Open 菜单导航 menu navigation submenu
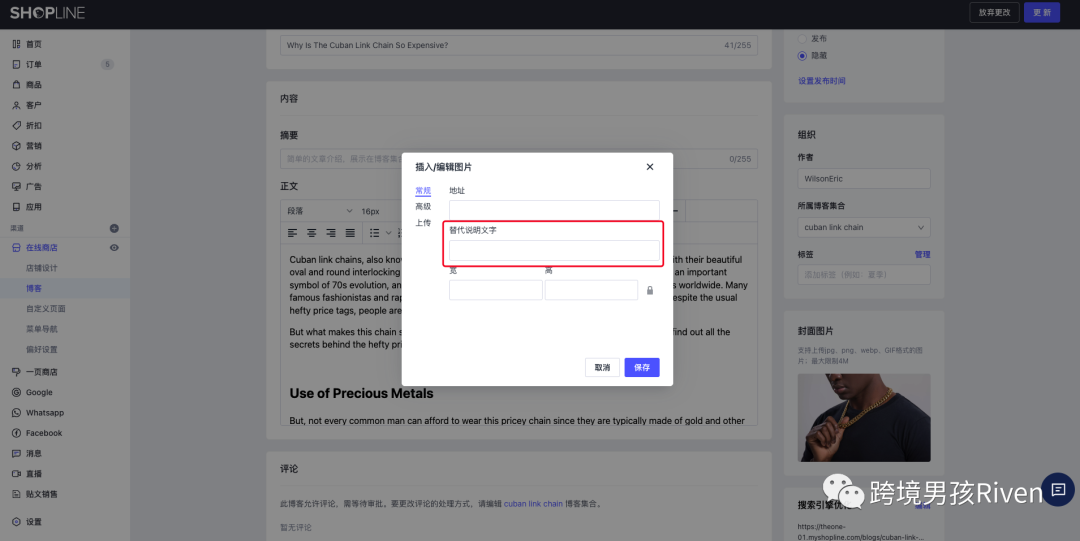Image resolution: width=1080 pixels, height=541 pixels. (x=42, y=329)
